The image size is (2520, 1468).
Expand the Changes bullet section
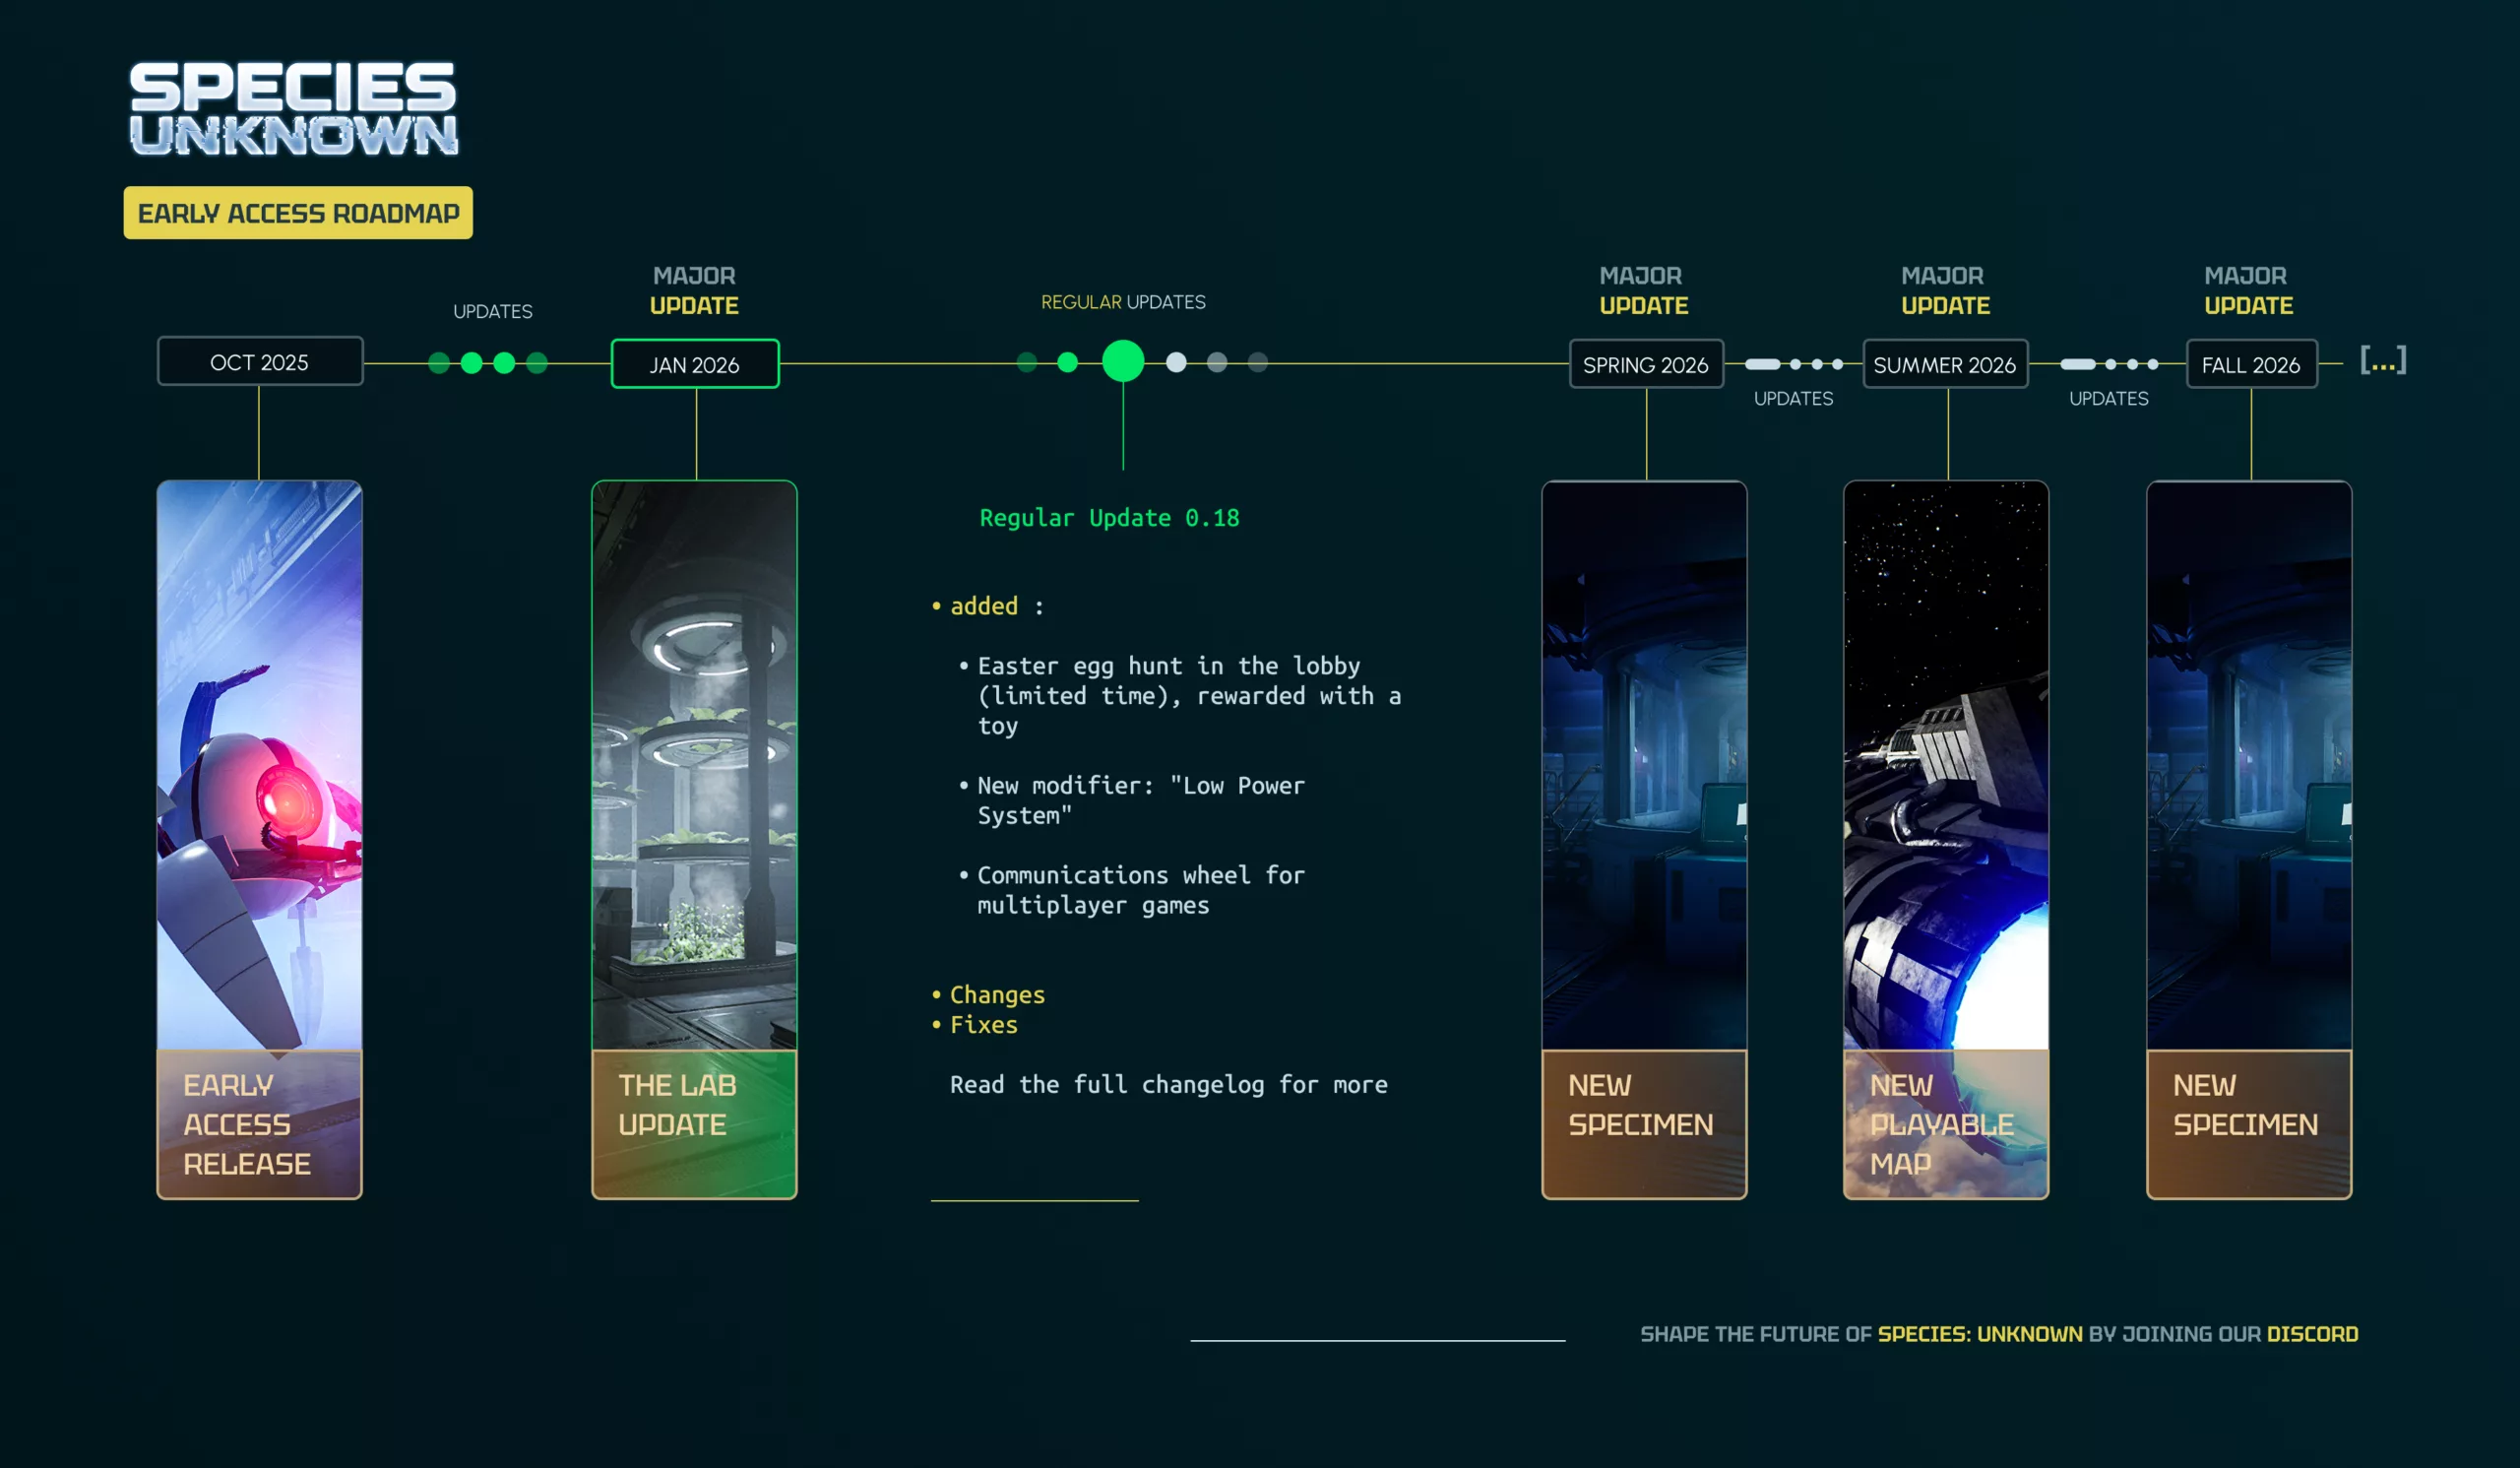coord(996,995)
